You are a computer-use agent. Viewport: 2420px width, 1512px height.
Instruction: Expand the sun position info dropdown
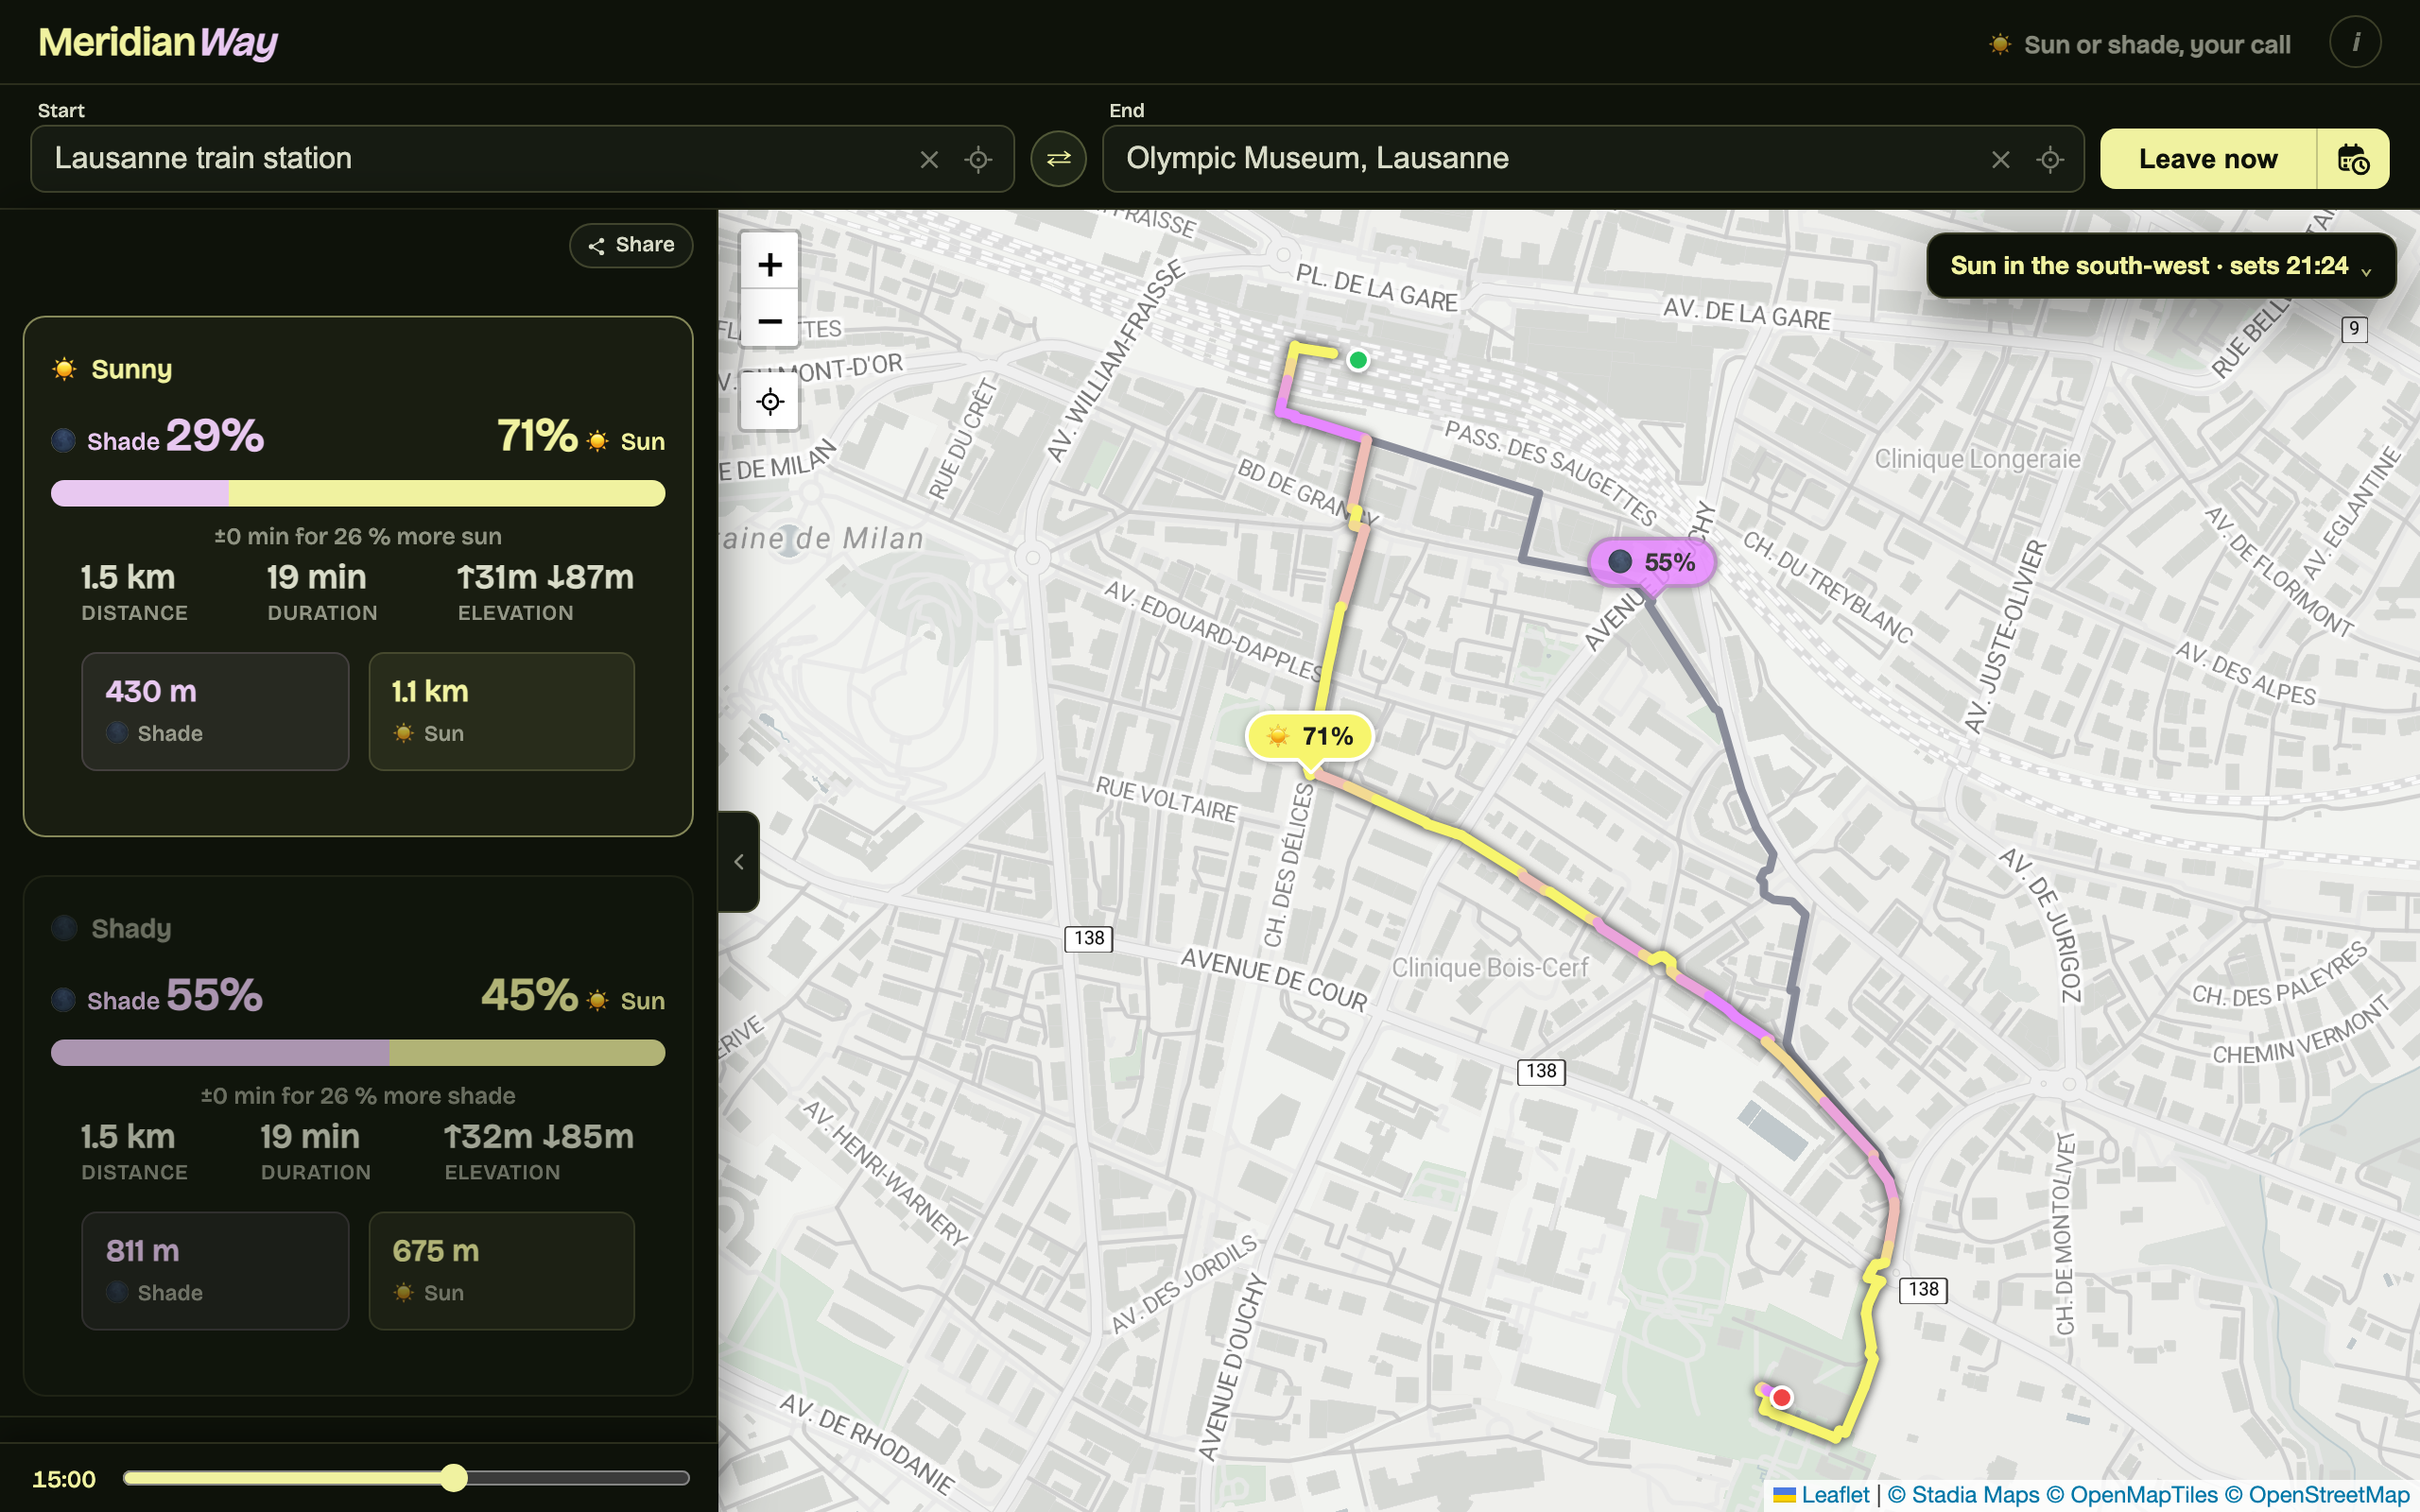coord(2160,266)
